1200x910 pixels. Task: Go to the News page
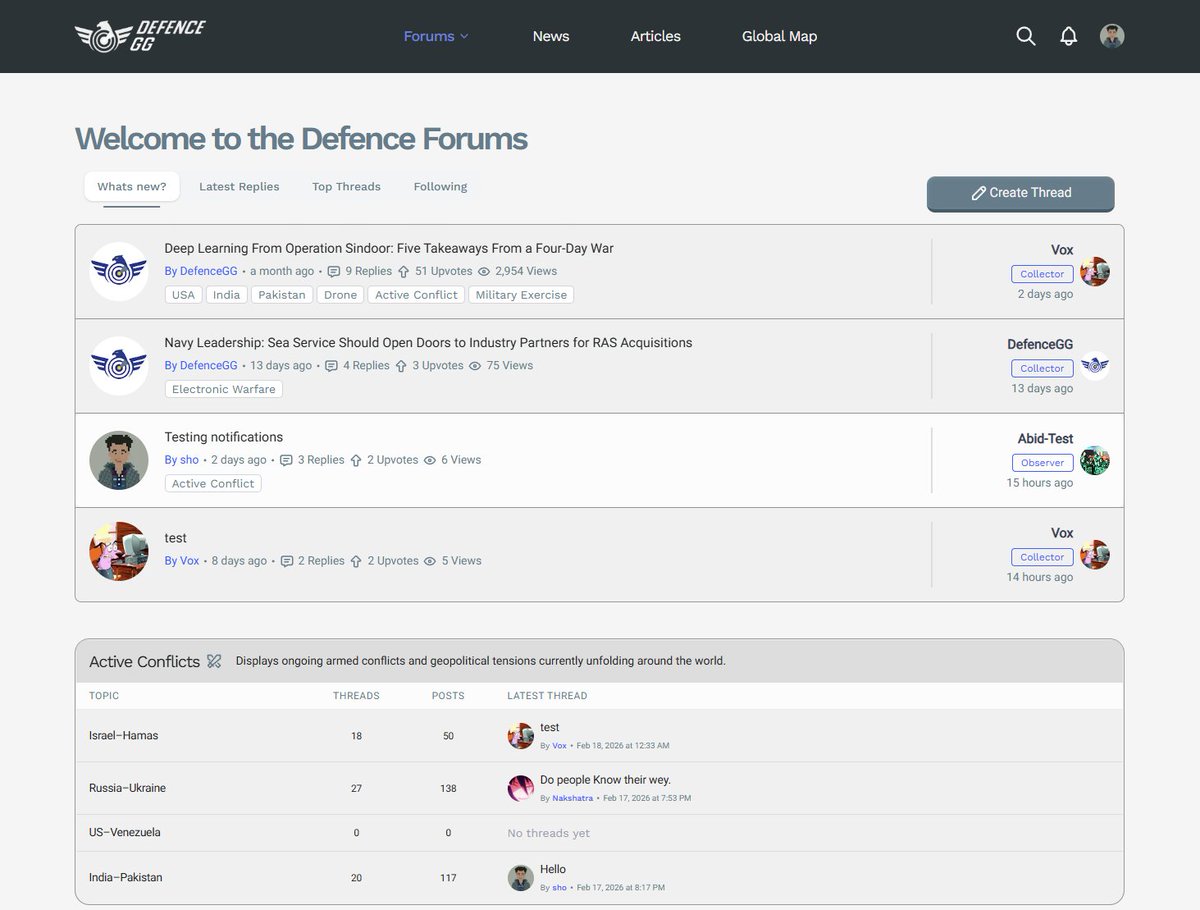pyautogui.click(x=551, y=36)
